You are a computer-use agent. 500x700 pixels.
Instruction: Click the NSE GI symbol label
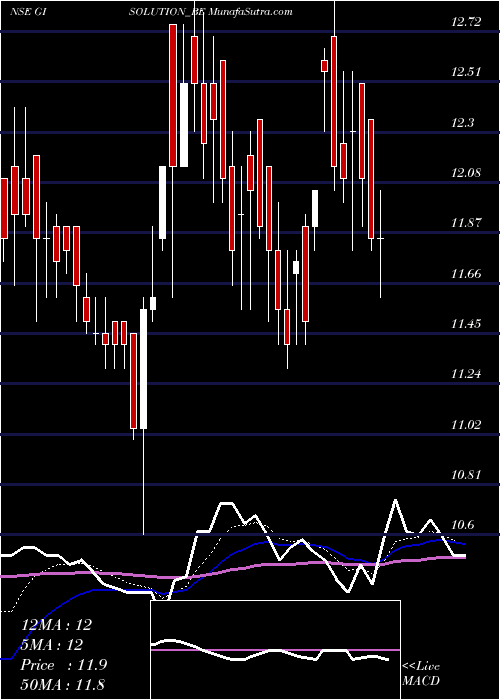click(x=29, y=12)
